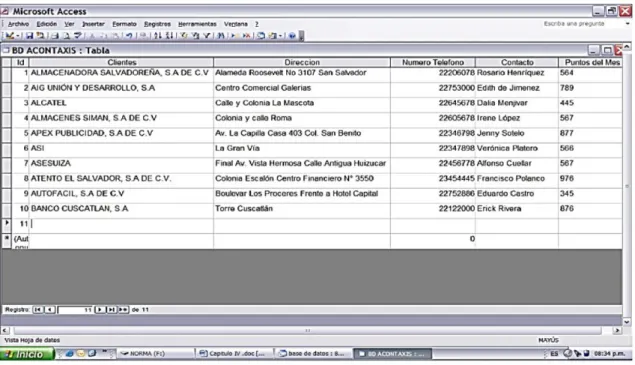The height and width of the screenshot is (365, 635).
Task: Click the Search file toolbar icon
Action: pos(40,36)
